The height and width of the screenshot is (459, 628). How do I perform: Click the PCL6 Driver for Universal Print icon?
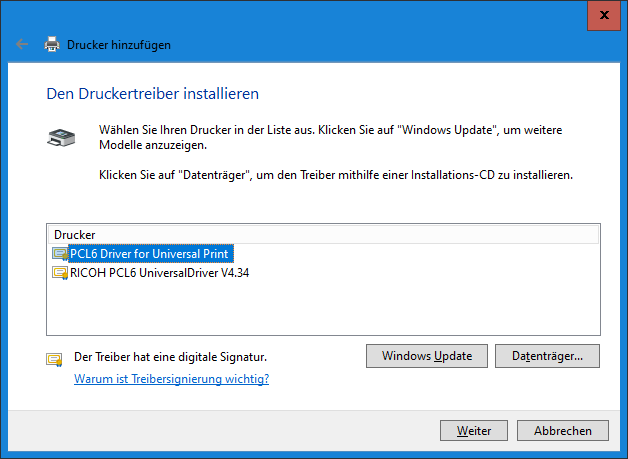pyautogui.click(x=60, y=254)
